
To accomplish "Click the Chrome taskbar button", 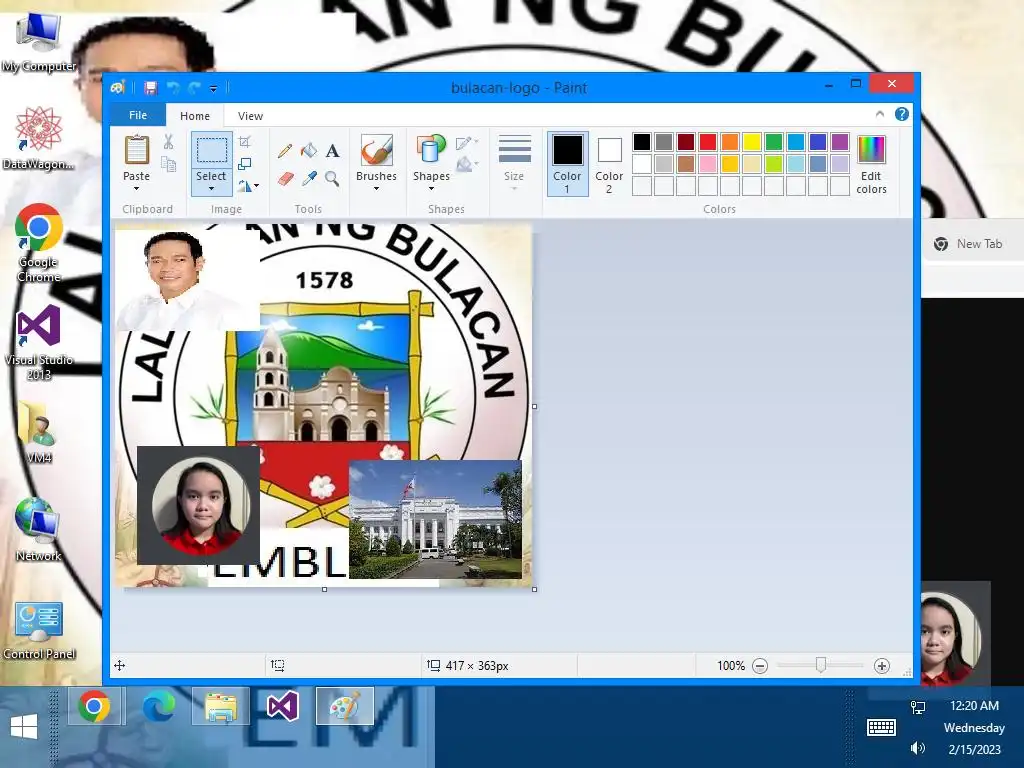I will click(x=95, y=706).
